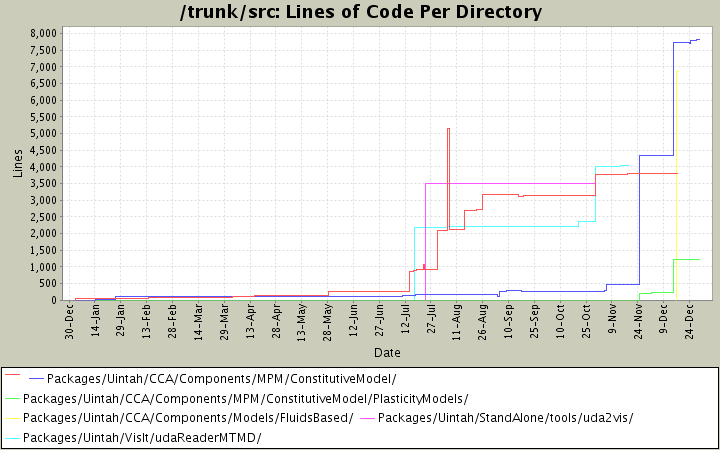720x450 pixels.
Task: Click the "7,000" y-axis tick label
Action: (x=45, y=67)
